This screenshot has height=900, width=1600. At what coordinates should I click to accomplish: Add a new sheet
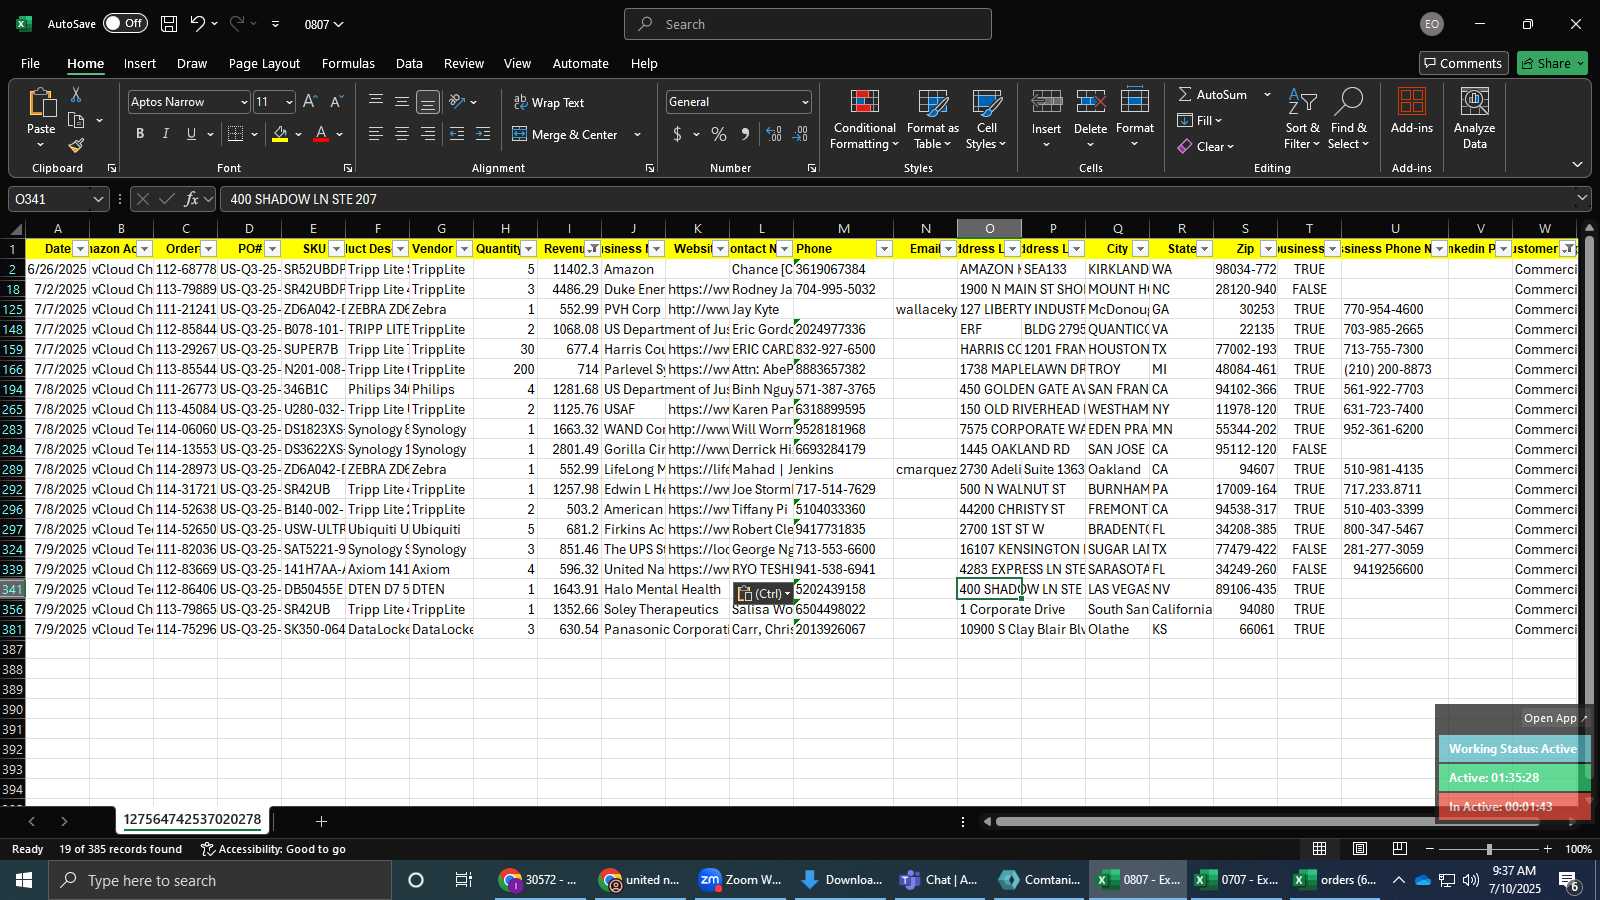click(321, 821)
